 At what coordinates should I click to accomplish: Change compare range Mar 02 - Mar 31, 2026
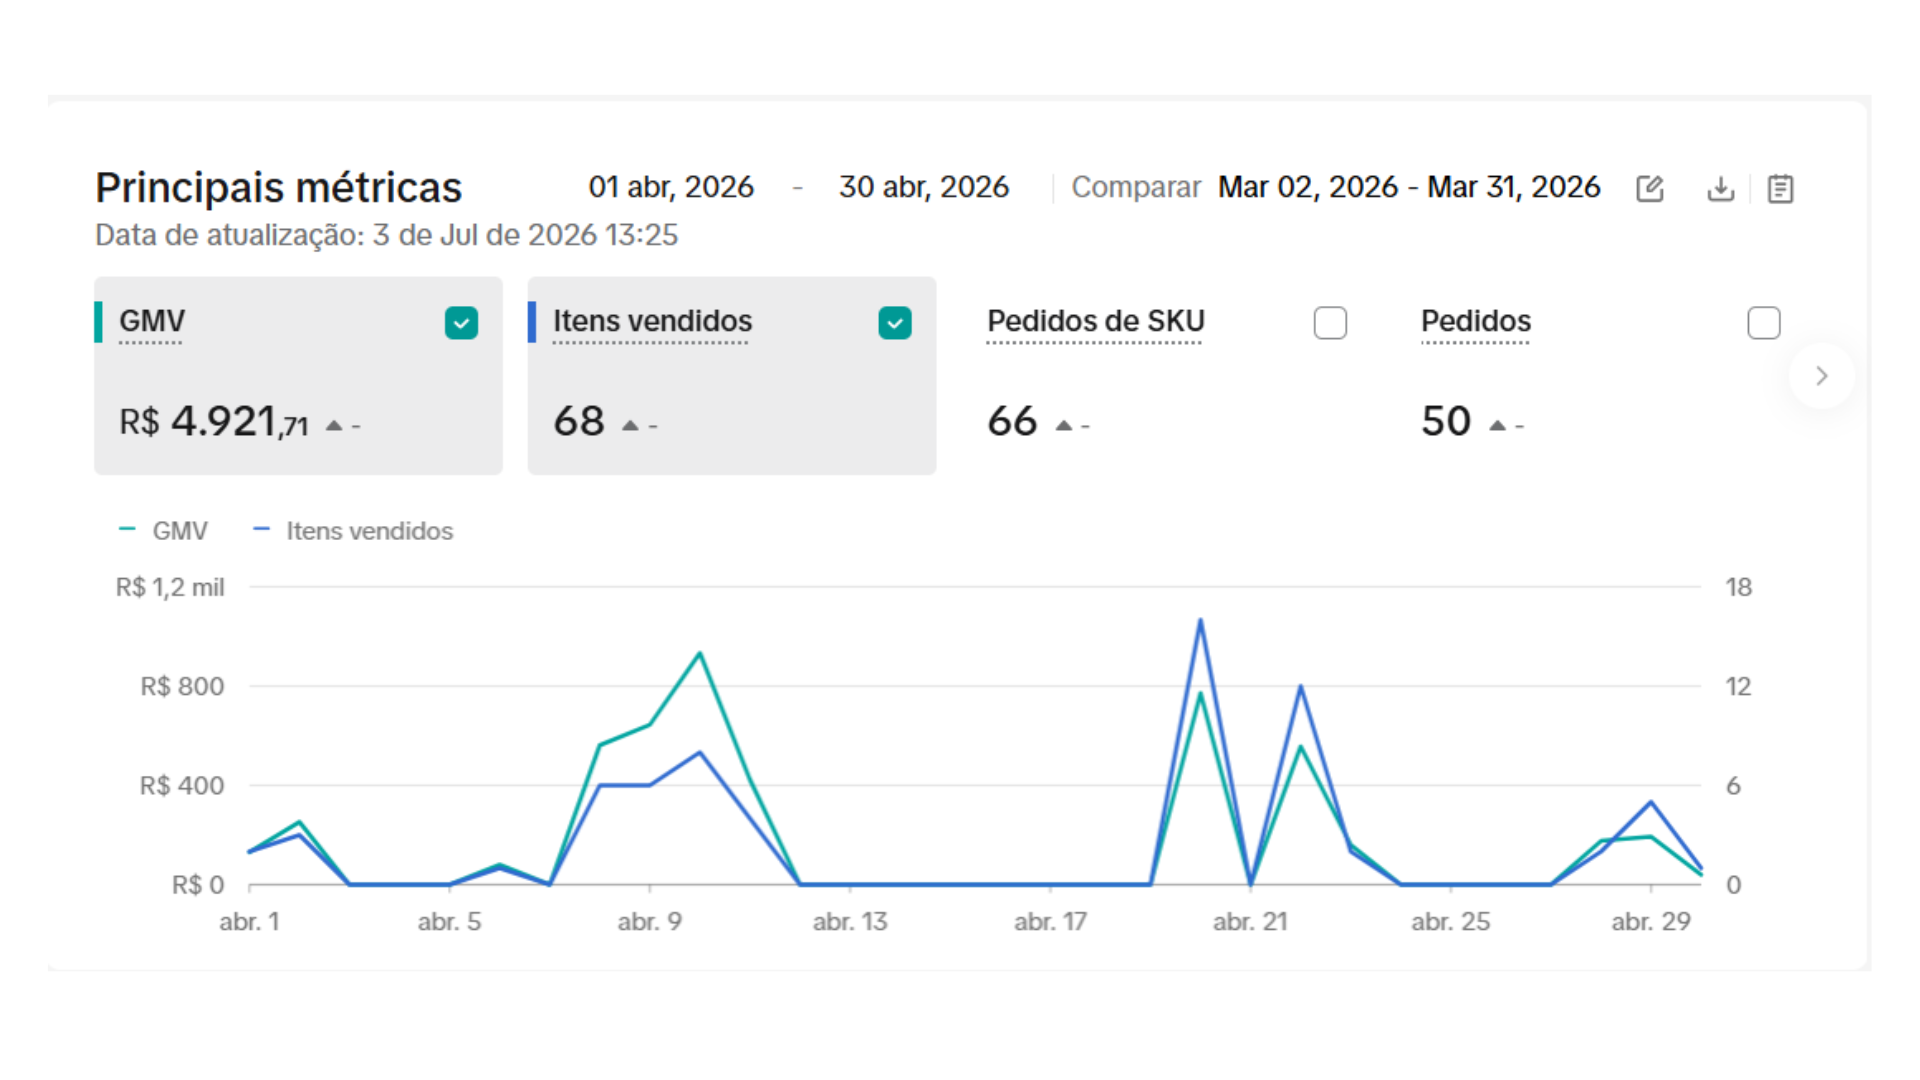(x=1409, y=187)
